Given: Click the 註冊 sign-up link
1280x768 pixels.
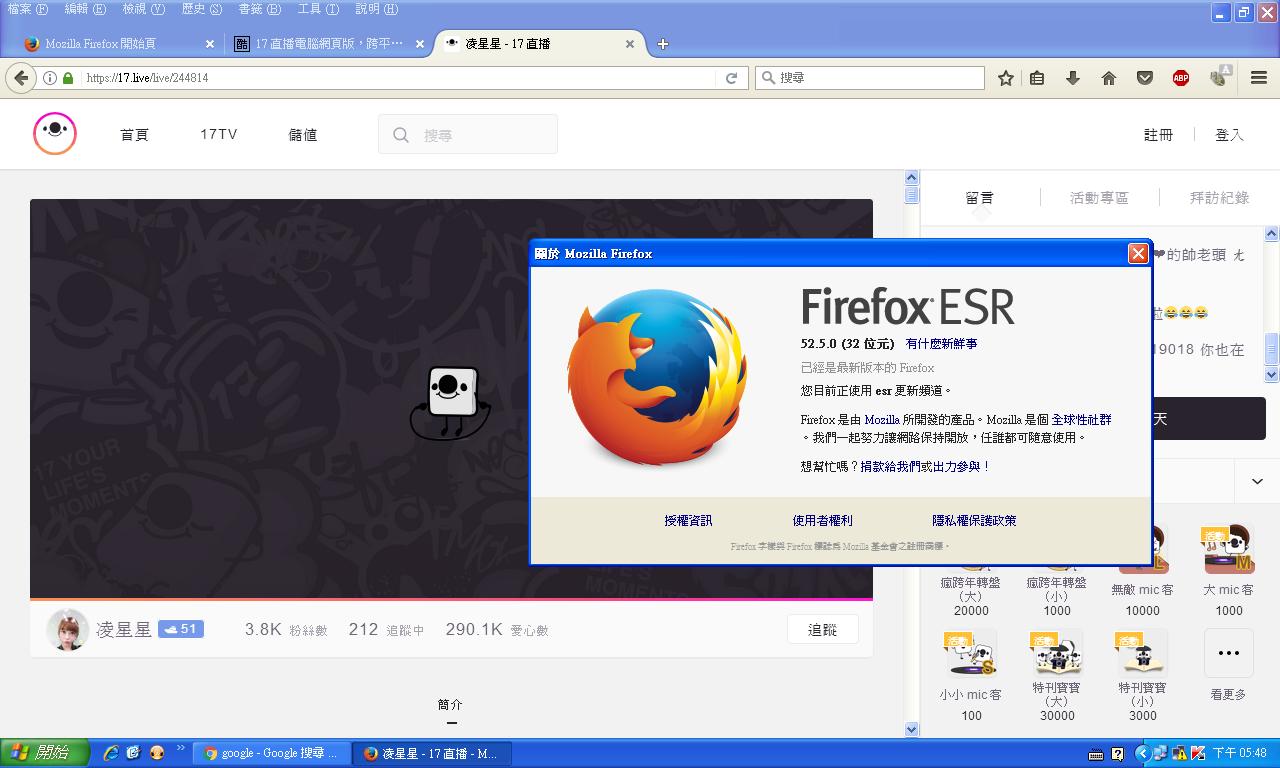Looking at the screenshot, I should (x=1158, y=134).
